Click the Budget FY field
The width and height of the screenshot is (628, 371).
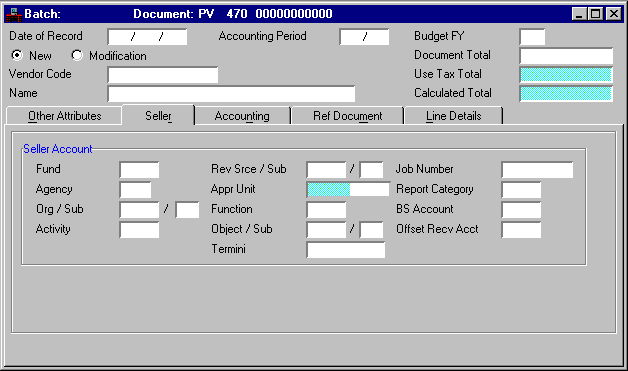click(x=532, y=37)
